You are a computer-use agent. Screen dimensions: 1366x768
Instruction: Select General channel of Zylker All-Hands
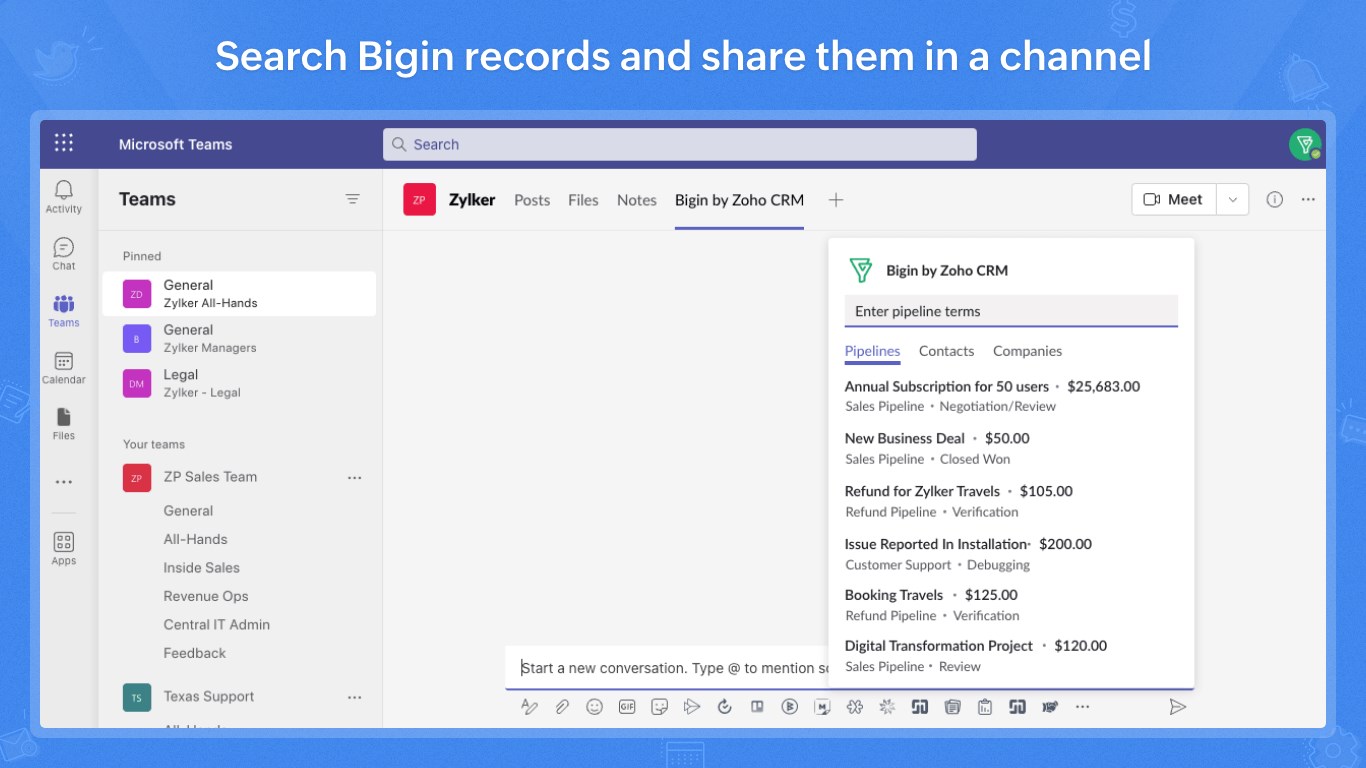click(x=239, y=294)
